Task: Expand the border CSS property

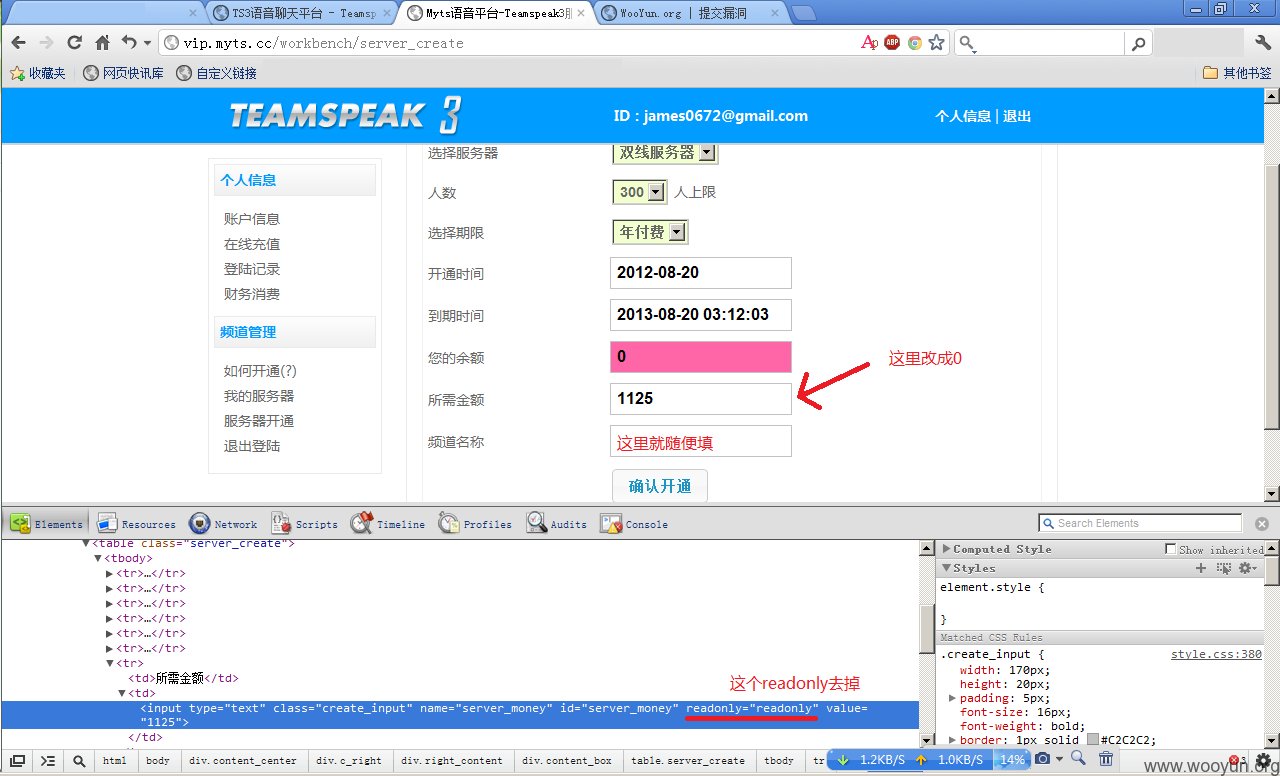Action: coord(953,740)
